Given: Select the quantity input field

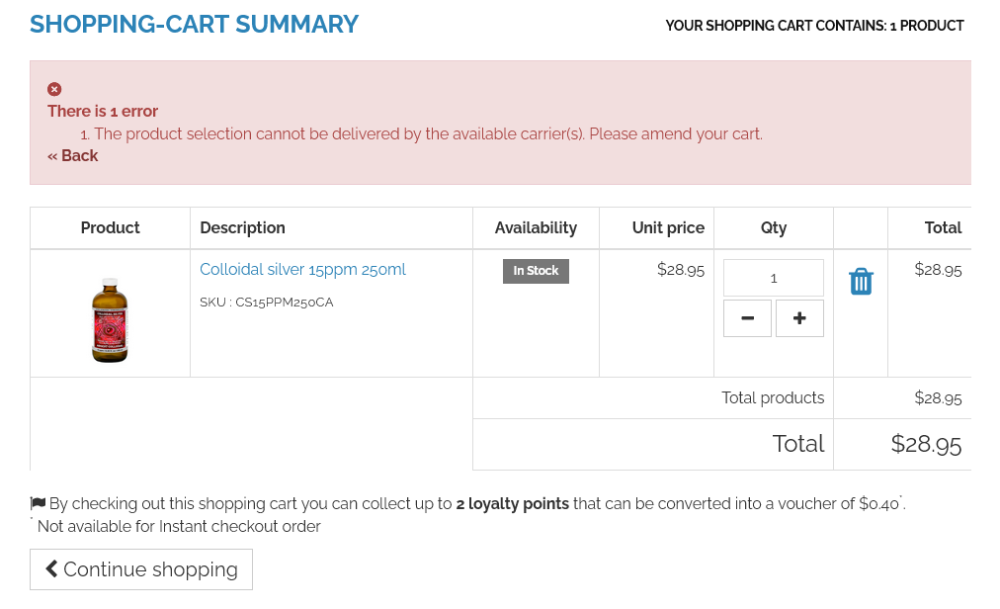Looking at the screenshot, I should point(773,277).
